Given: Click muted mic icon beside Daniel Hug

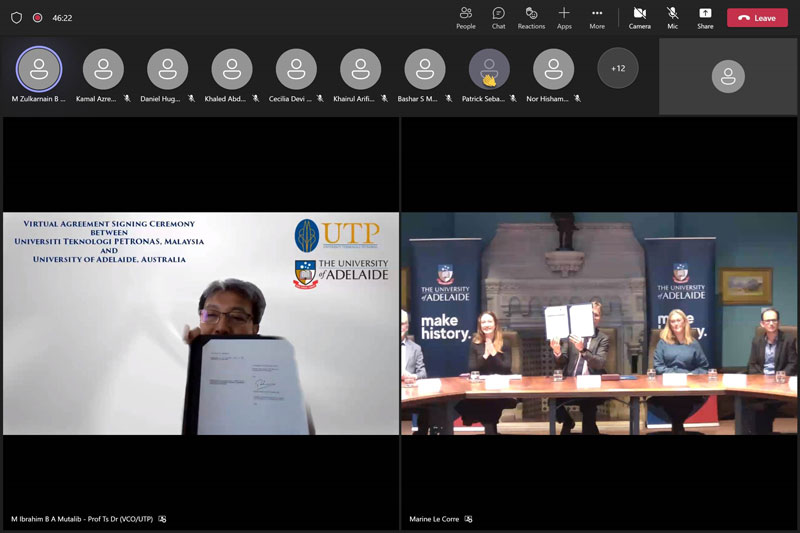Looking at the screenshot, I should [x=191, y=98].
